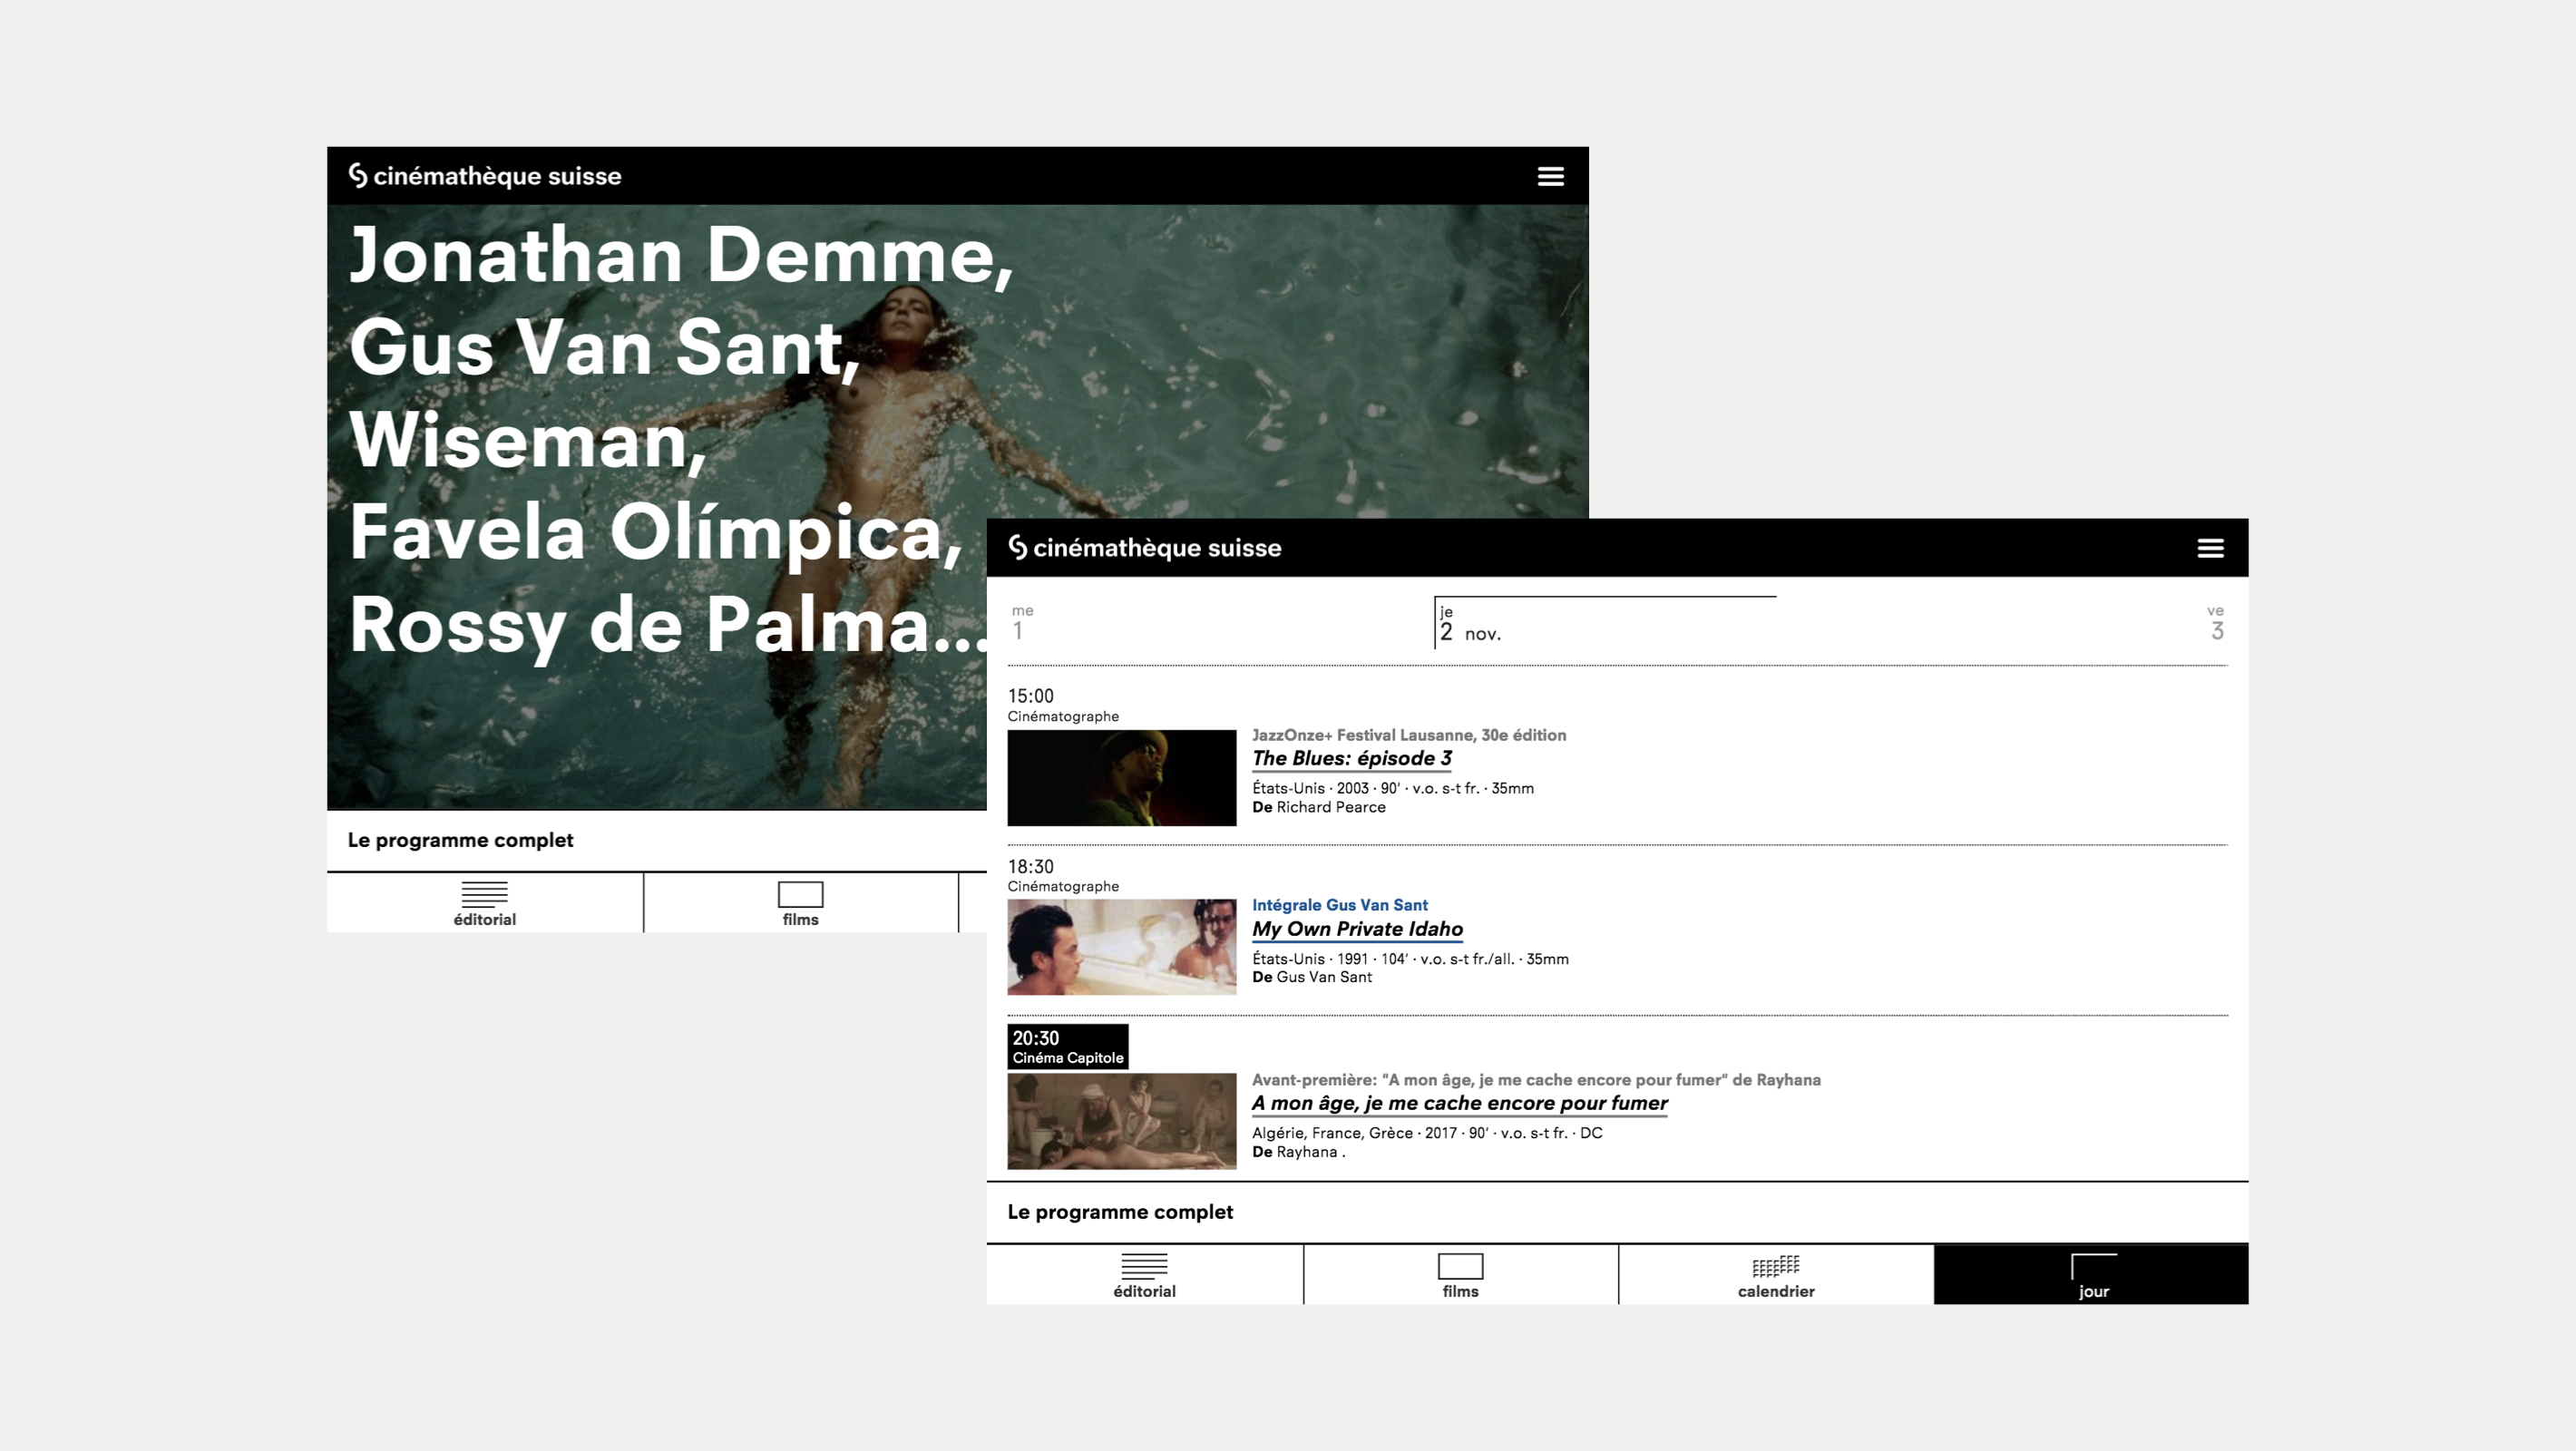Open hamburger menu in front calendar window

[x=2209, y=548]
